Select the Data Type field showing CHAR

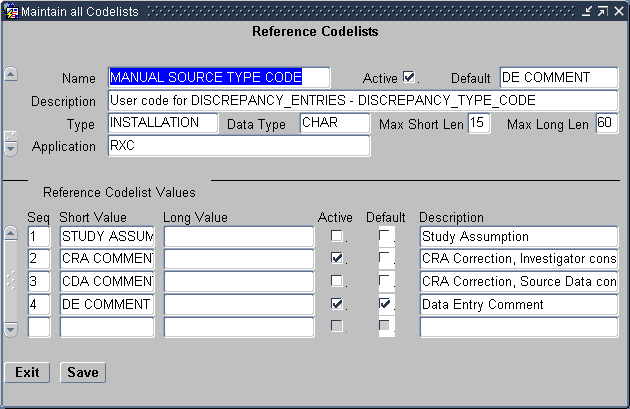coord(334,123)
